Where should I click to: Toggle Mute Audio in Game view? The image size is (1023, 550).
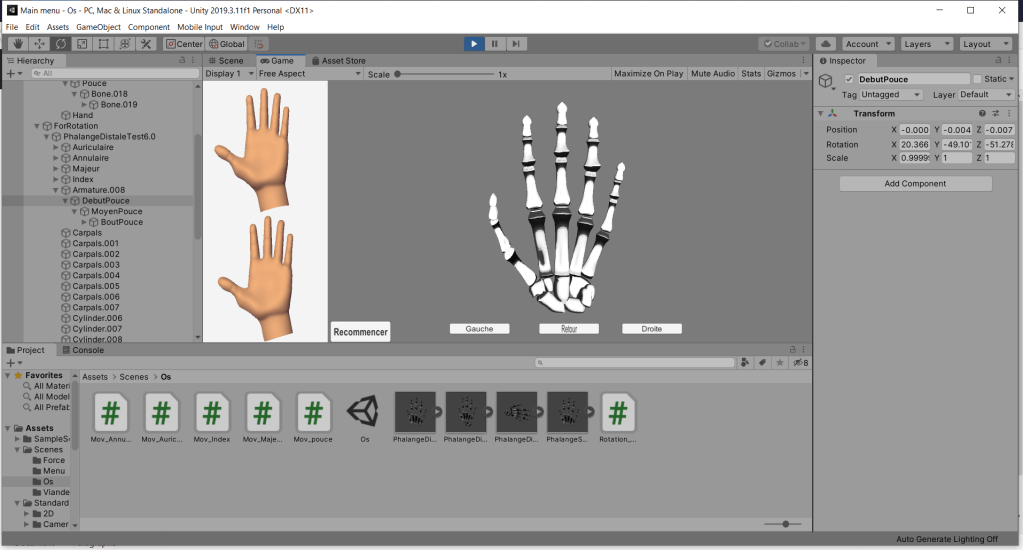tap(713, 74)
